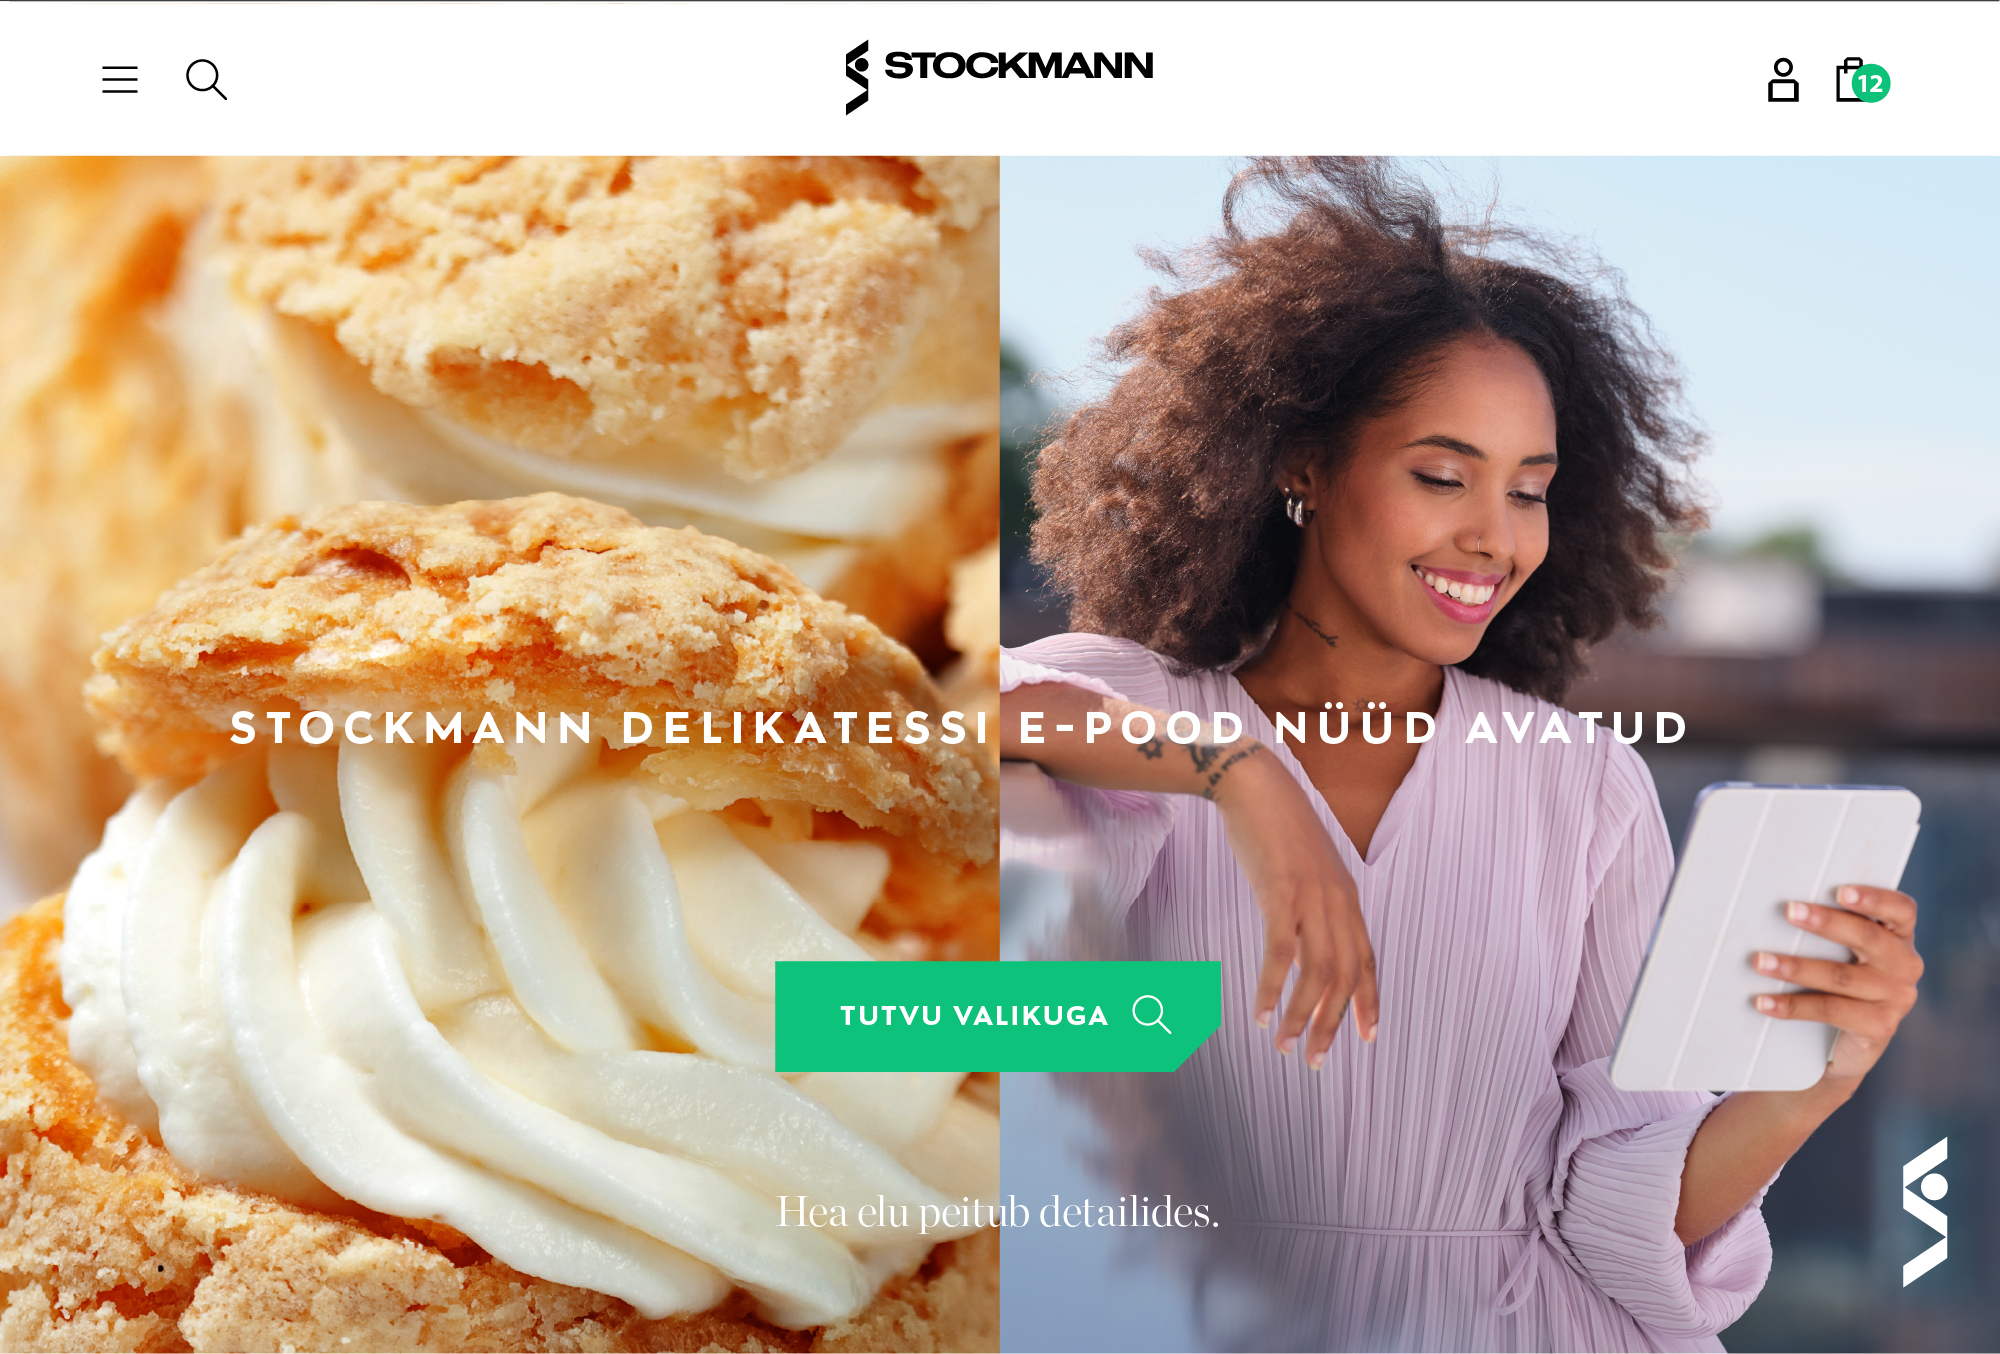Click the TUTVU VALIKUGA button text
This screenshot has height=1354, width=2000.
[974, 1016]
